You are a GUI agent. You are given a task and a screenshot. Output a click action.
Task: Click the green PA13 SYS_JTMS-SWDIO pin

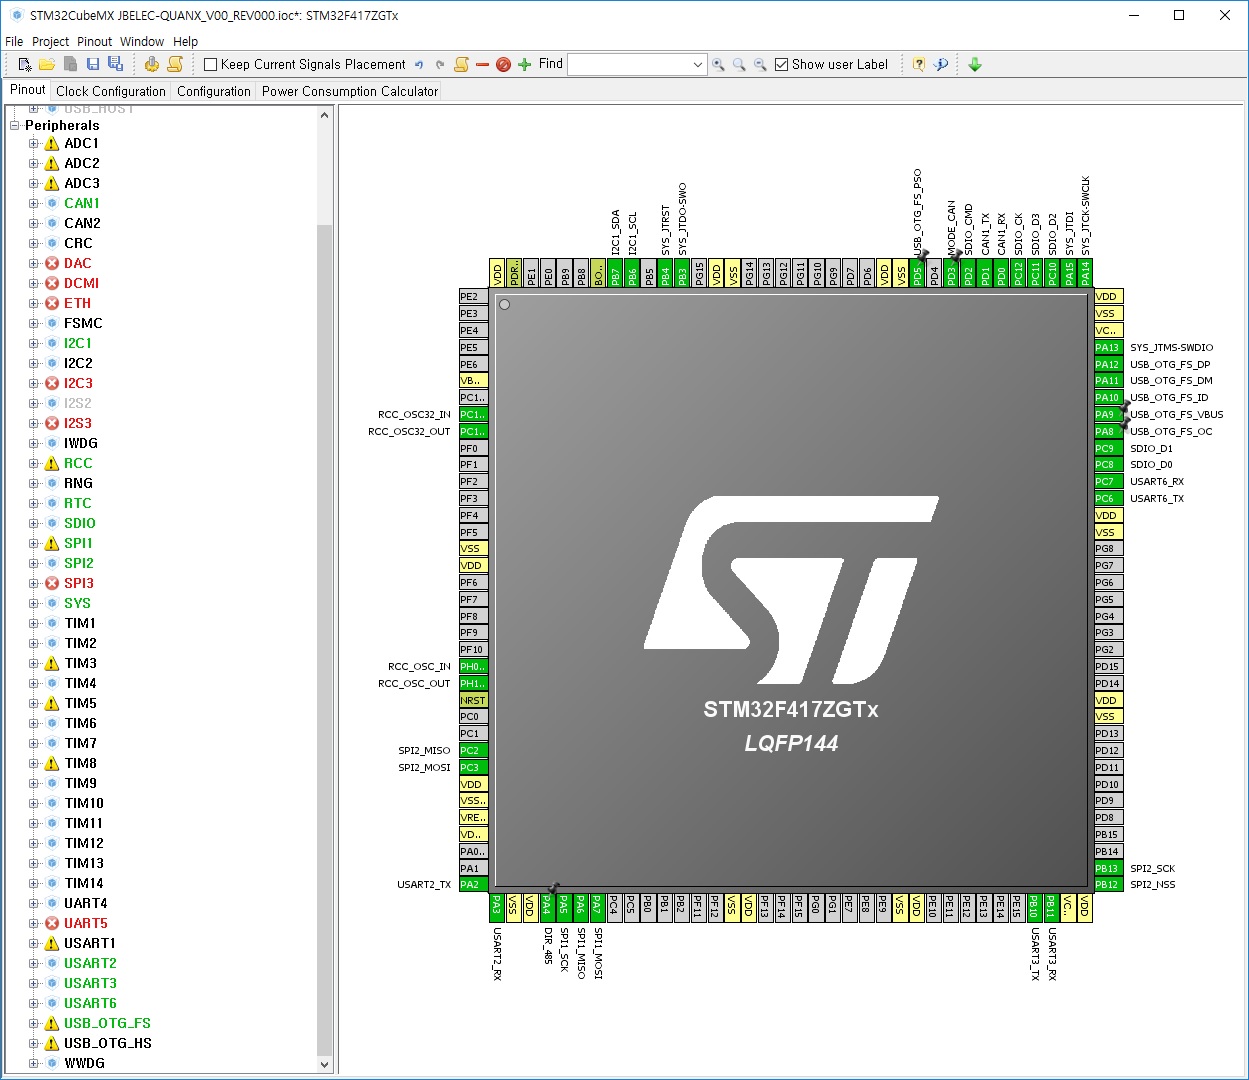[1107, 347]
